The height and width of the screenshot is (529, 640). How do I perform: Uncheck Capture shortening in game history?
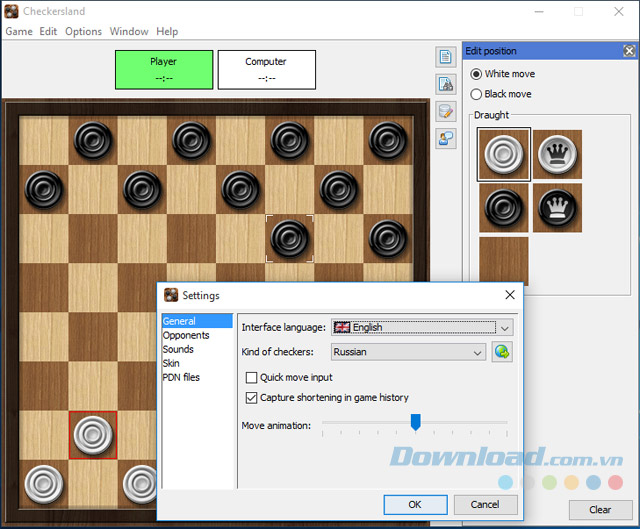[x=251, y=397]
